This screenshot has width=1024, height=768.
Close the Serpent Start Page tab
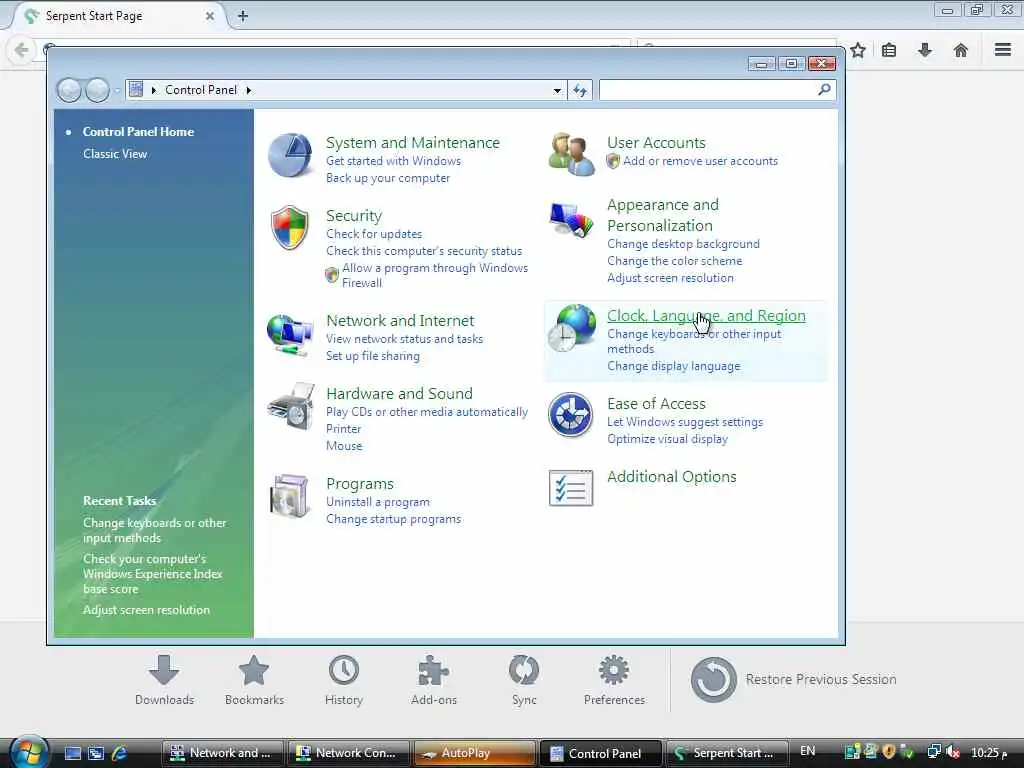[x=210, y=16]
